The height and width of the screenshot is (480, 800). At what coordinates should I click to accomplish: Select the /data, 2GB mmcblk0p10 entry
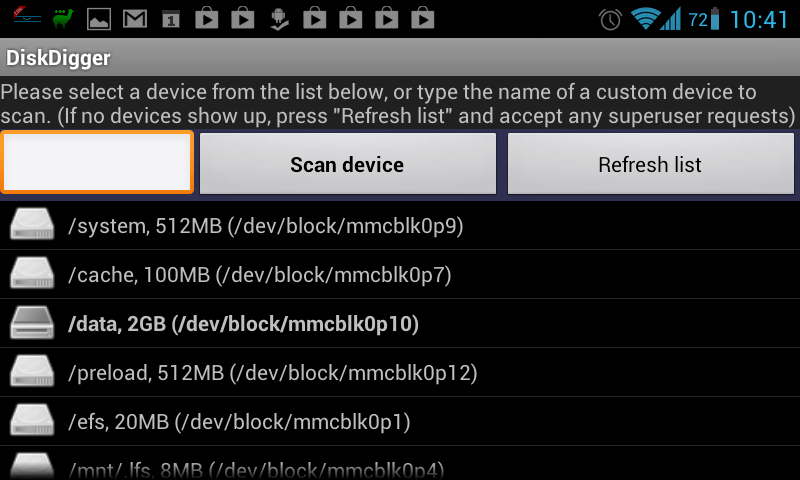(400, 323)
